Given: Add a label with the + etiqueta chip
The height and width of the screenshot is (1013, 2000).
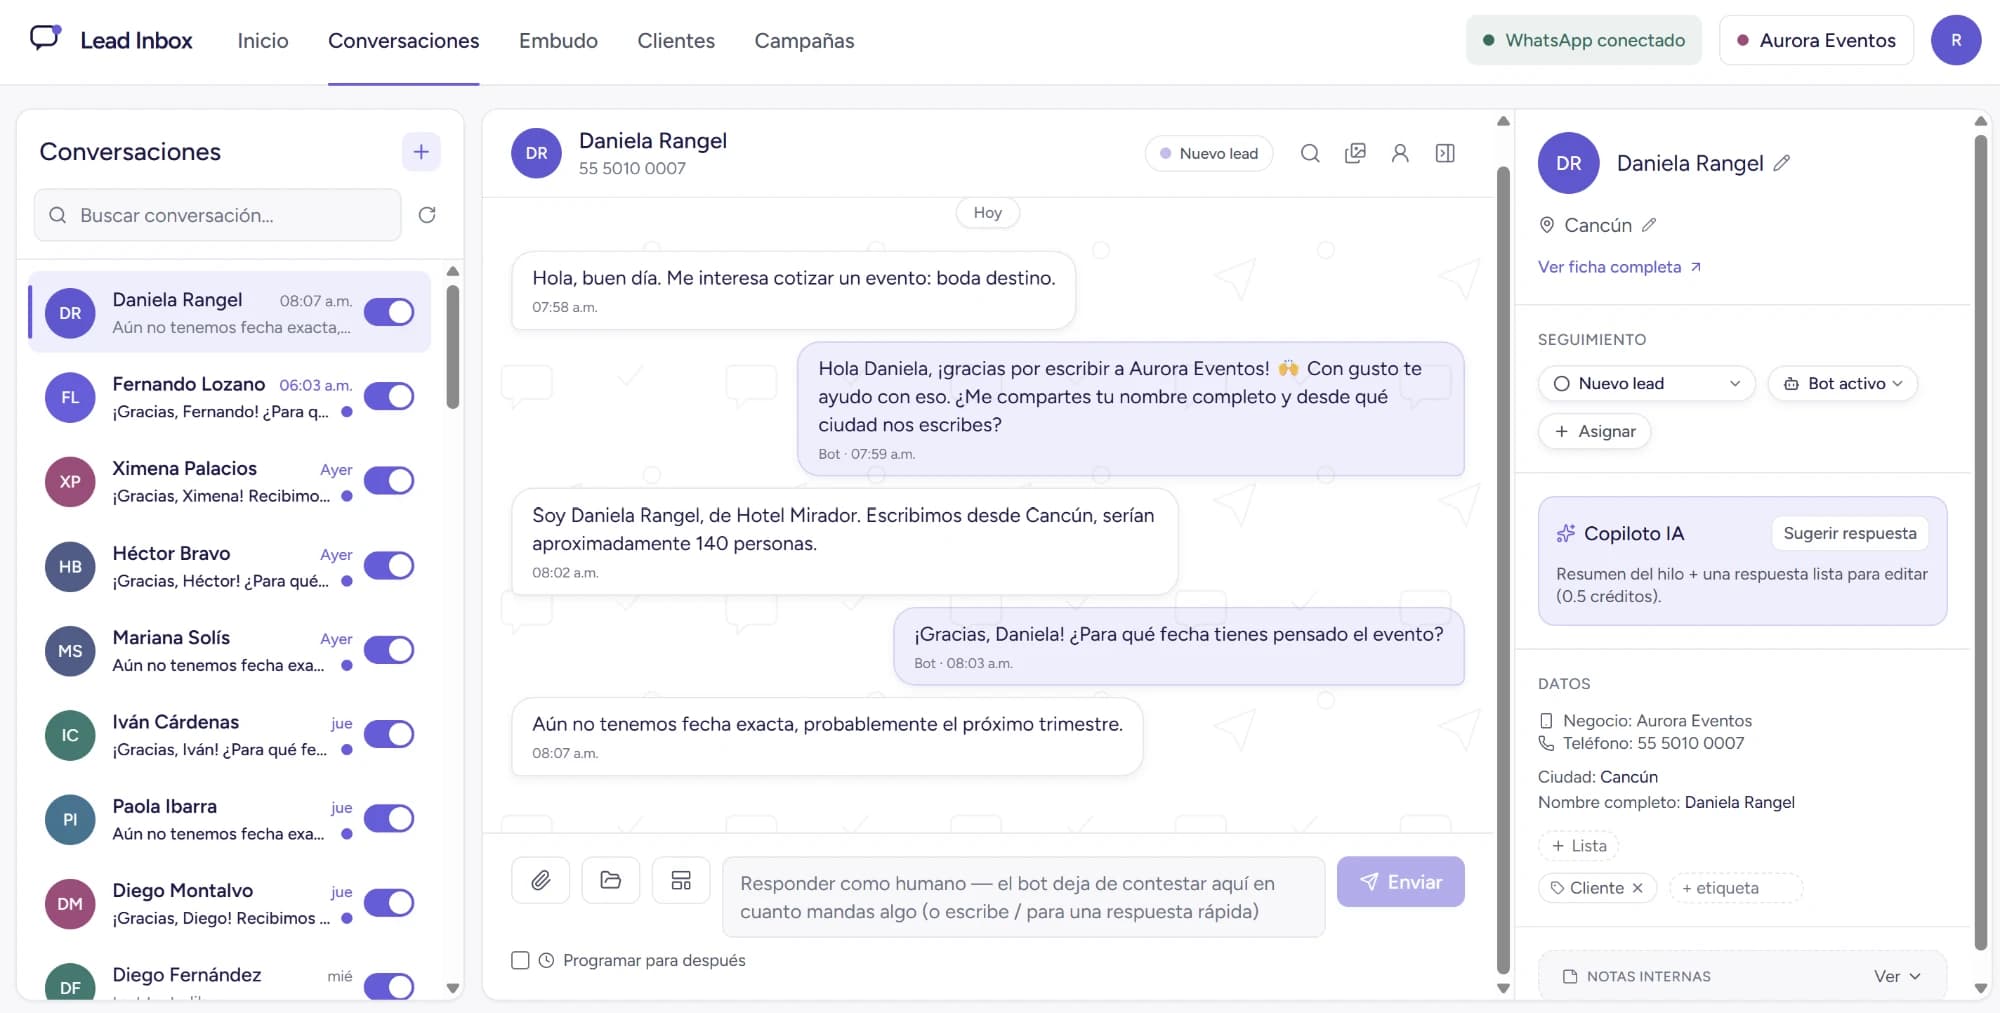Looking at the screenshot, I should coord(1735,888).
